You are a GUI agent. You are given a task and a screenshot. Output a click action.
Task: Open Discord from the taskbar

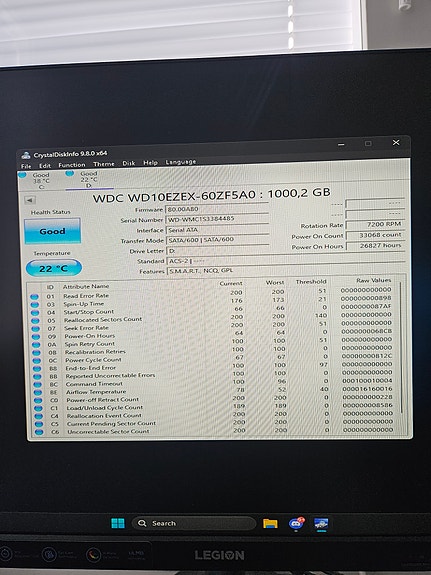tap(296, 523)
